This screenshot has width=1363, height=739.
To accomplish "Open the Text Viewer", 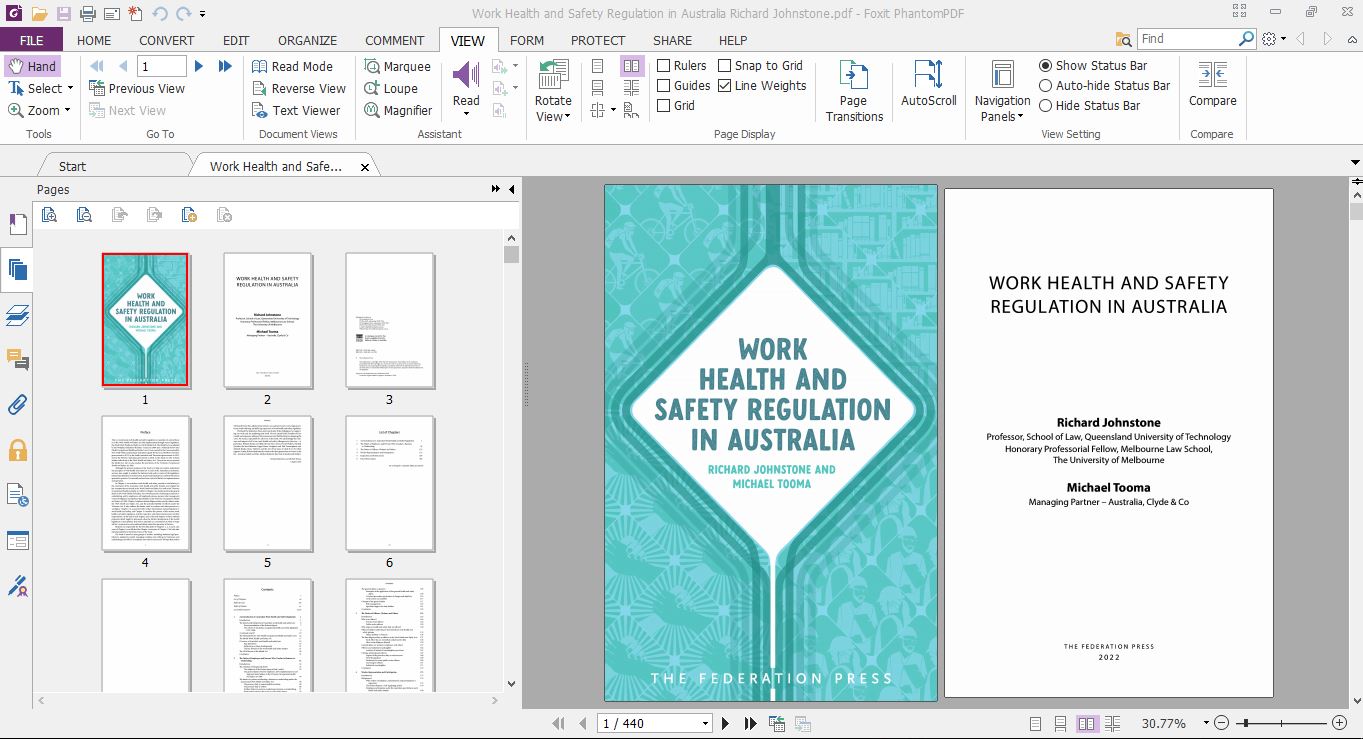I will (x=296, y=110).
